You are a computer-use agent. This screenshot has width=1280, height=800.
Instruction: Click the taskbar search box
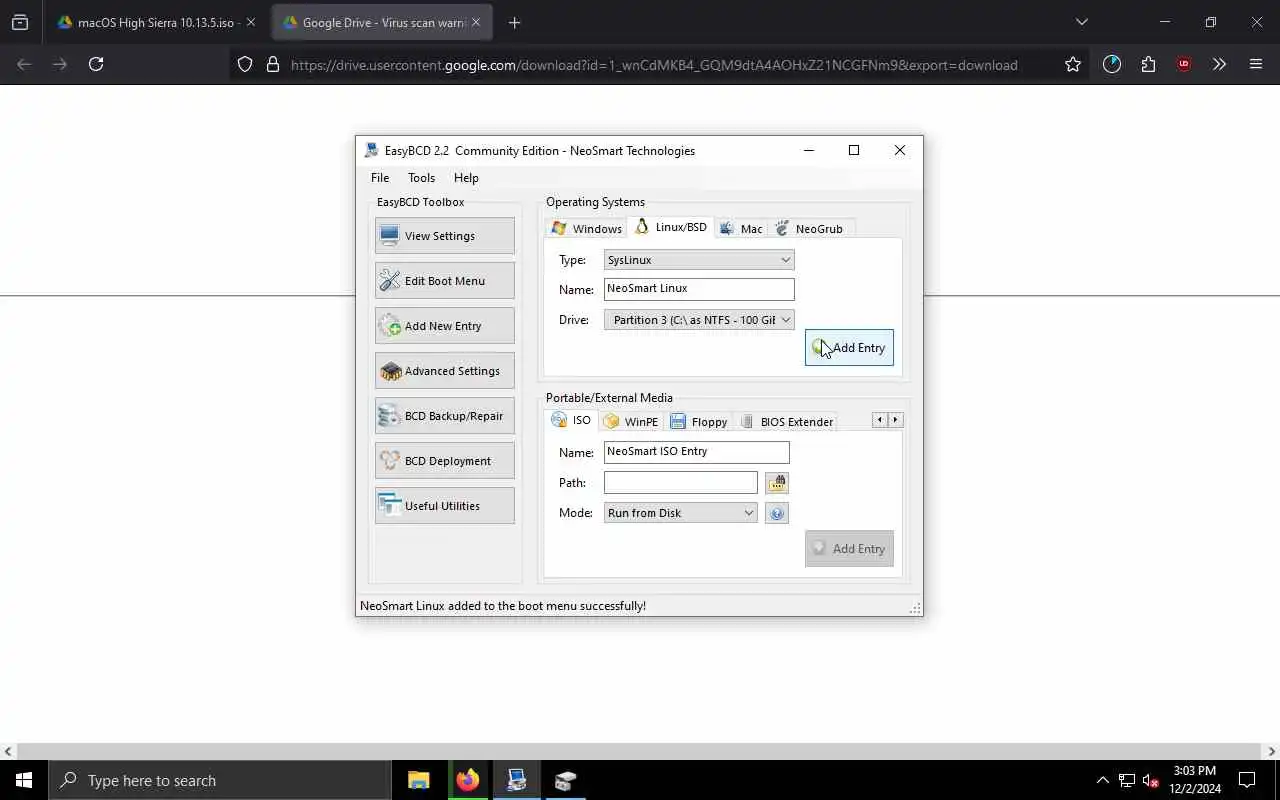tap(220, 781)
